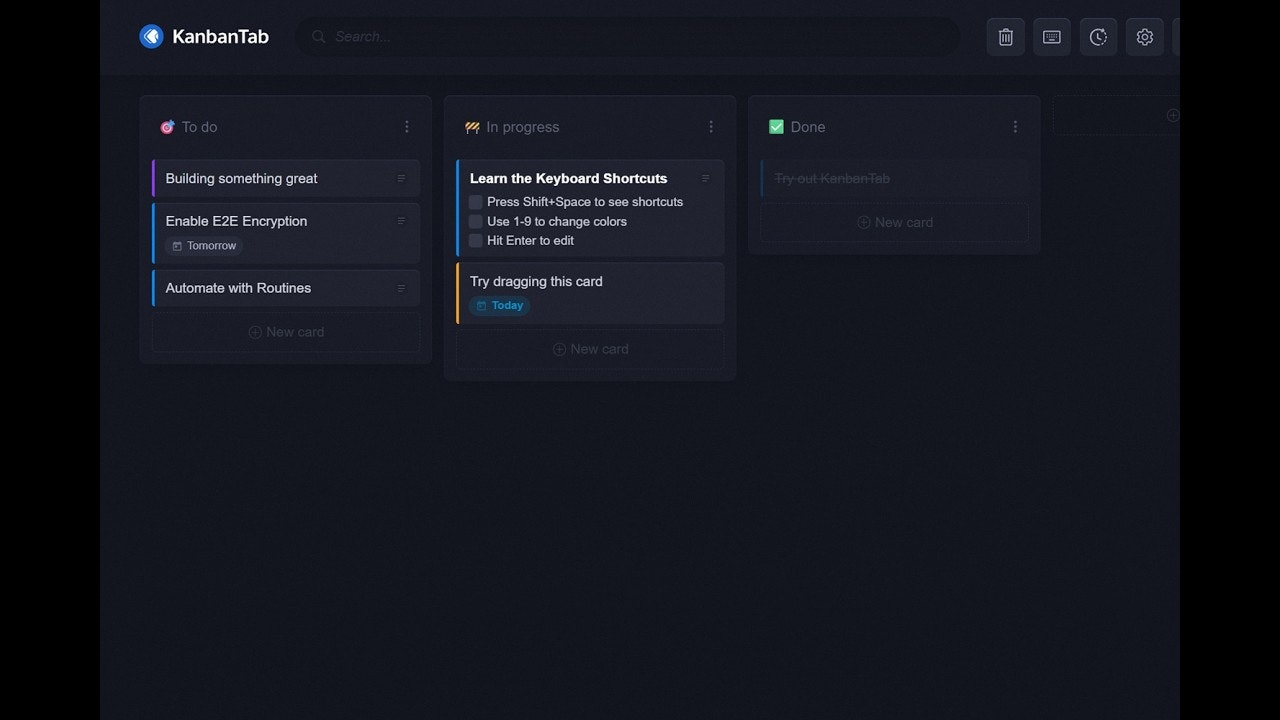Click the handle icon on Building something great
The width and height of the screenshot is (1280, 720).
[x=401, y=179]
